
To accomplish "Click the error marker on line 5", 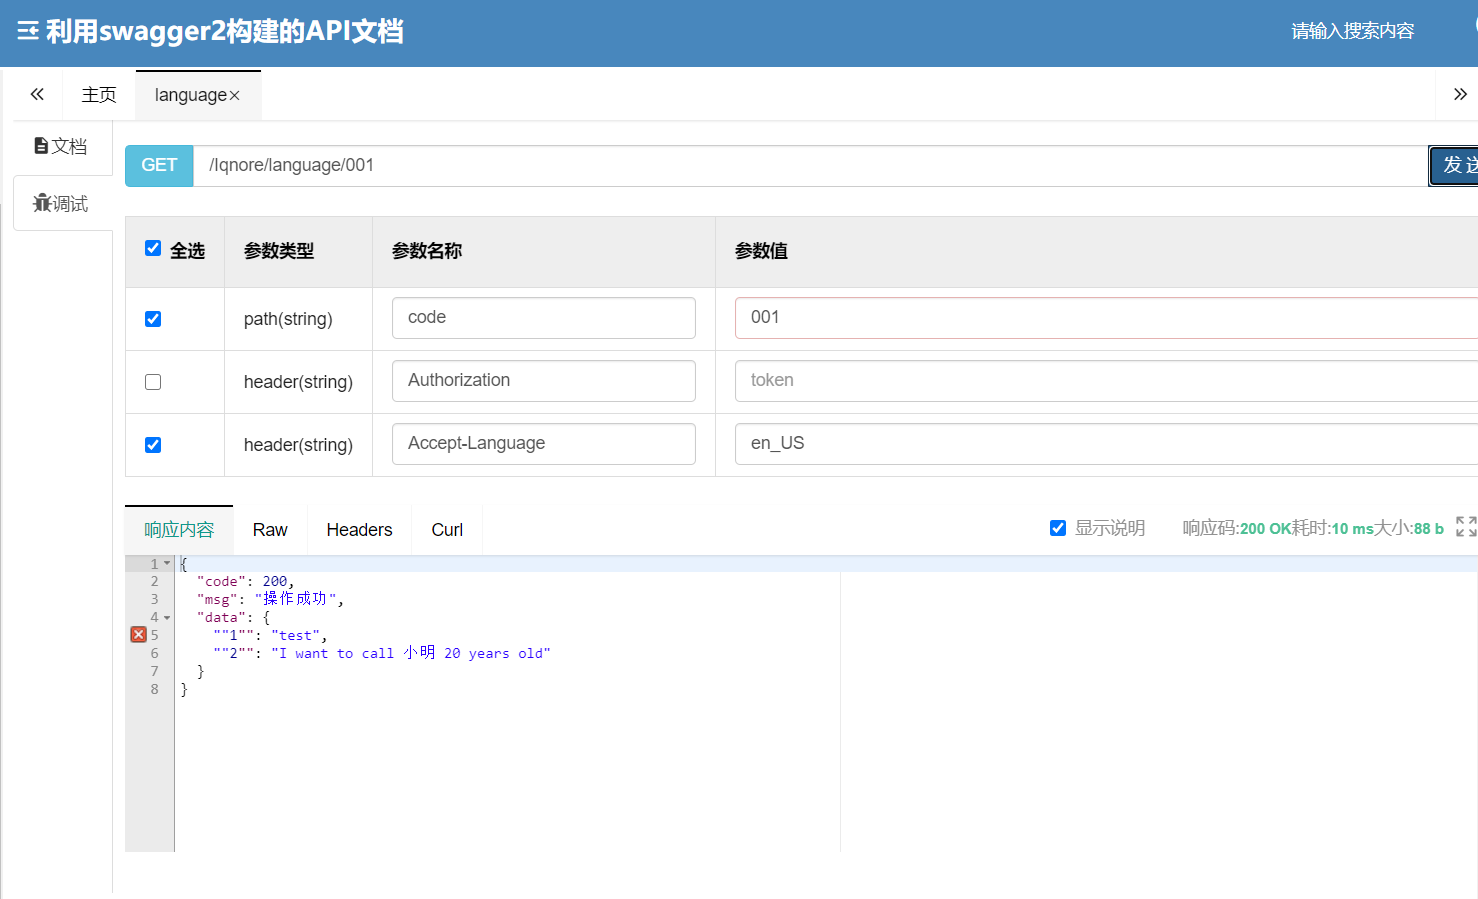I will tap(139, 635).
